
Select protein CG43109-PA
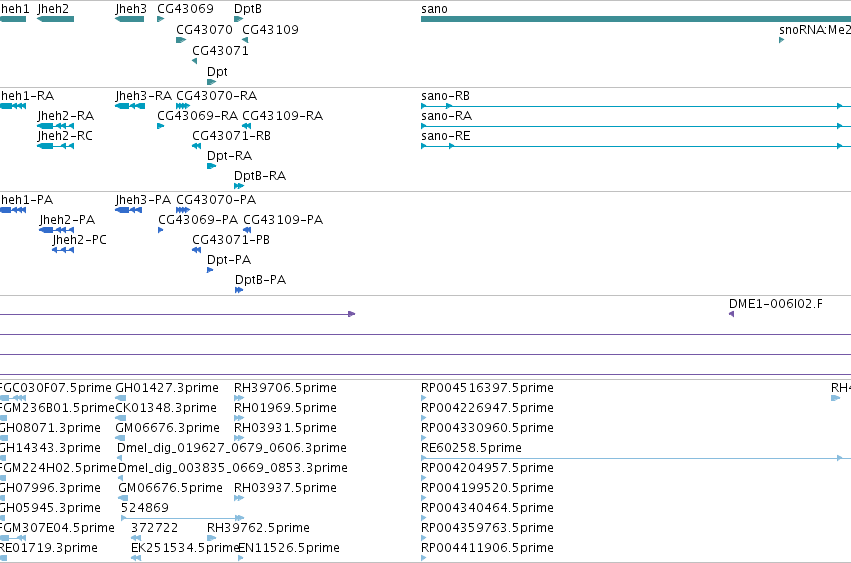(x=283, y=220)
